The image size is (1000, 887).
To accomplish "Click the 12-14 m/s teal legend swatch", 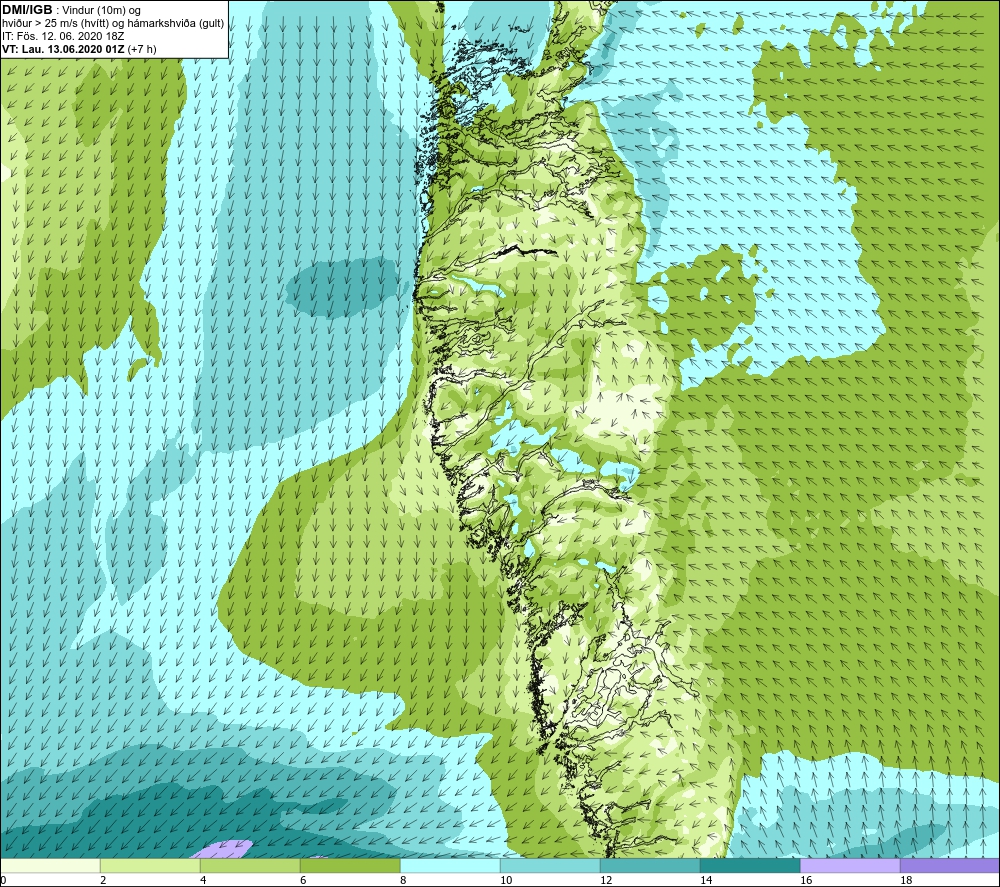I will pos(650,866).
